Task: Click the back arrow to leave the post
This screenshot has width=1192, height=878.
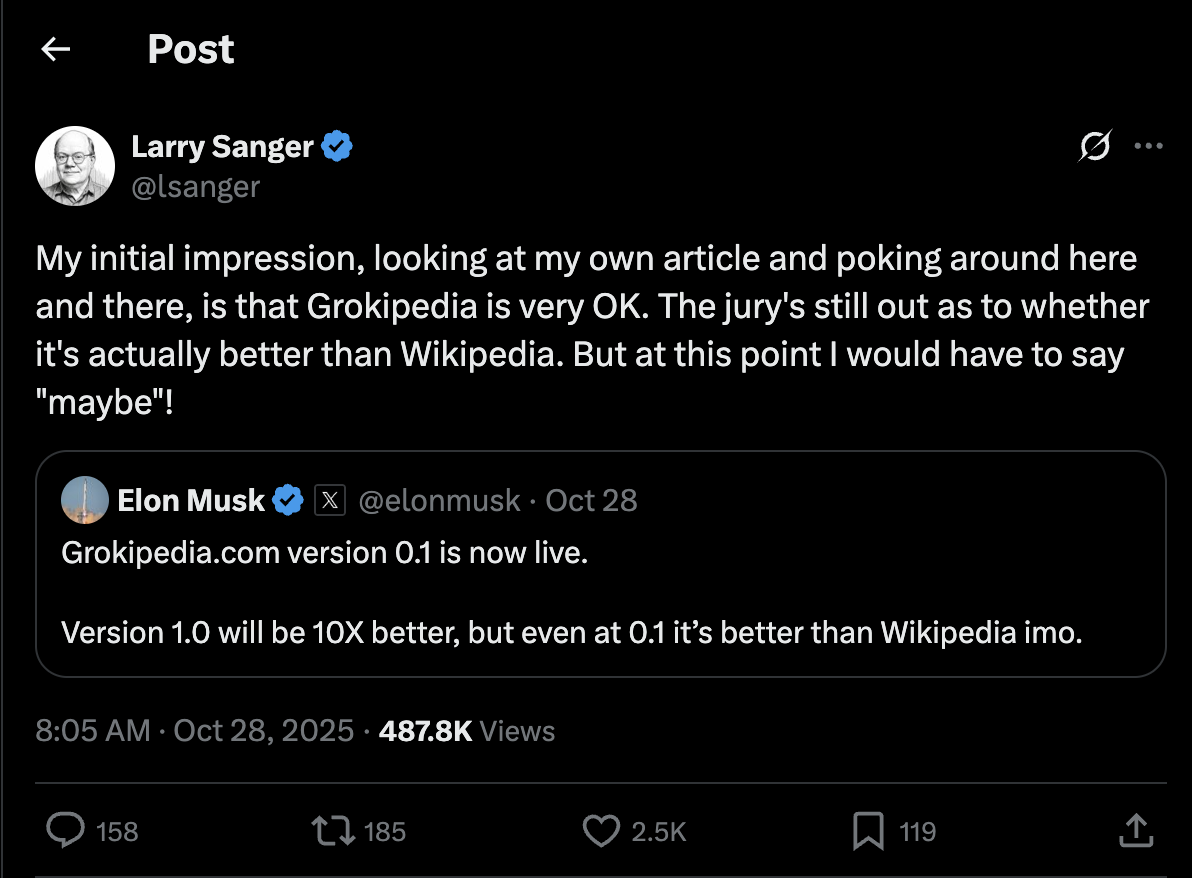Action: (x=55, y=48)
